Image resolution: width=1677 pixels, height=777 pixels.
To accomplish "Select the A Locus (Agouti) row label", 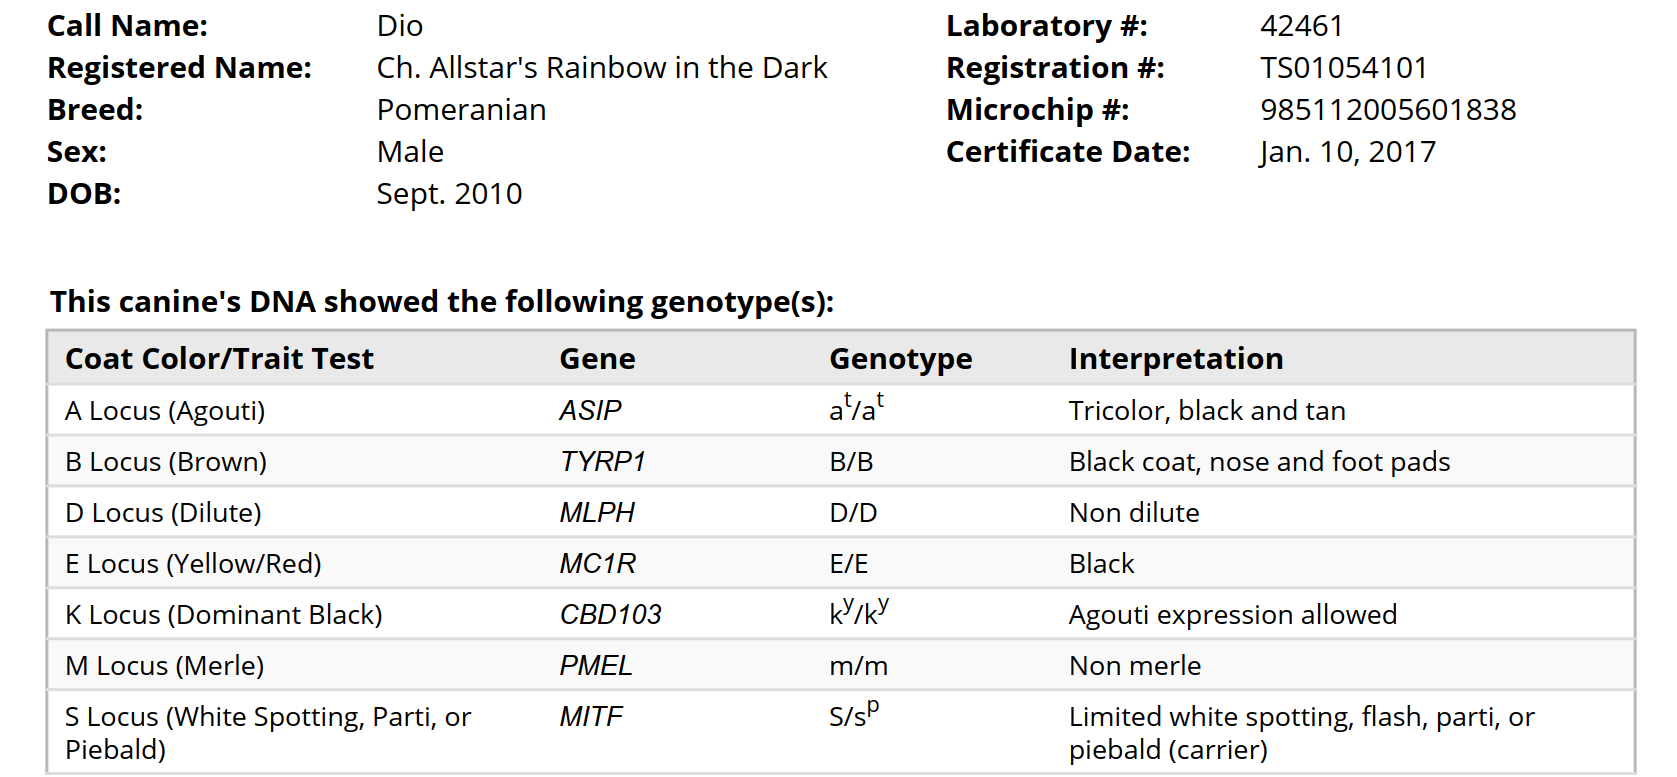I will pyautogui.click(x=165, y=411).
